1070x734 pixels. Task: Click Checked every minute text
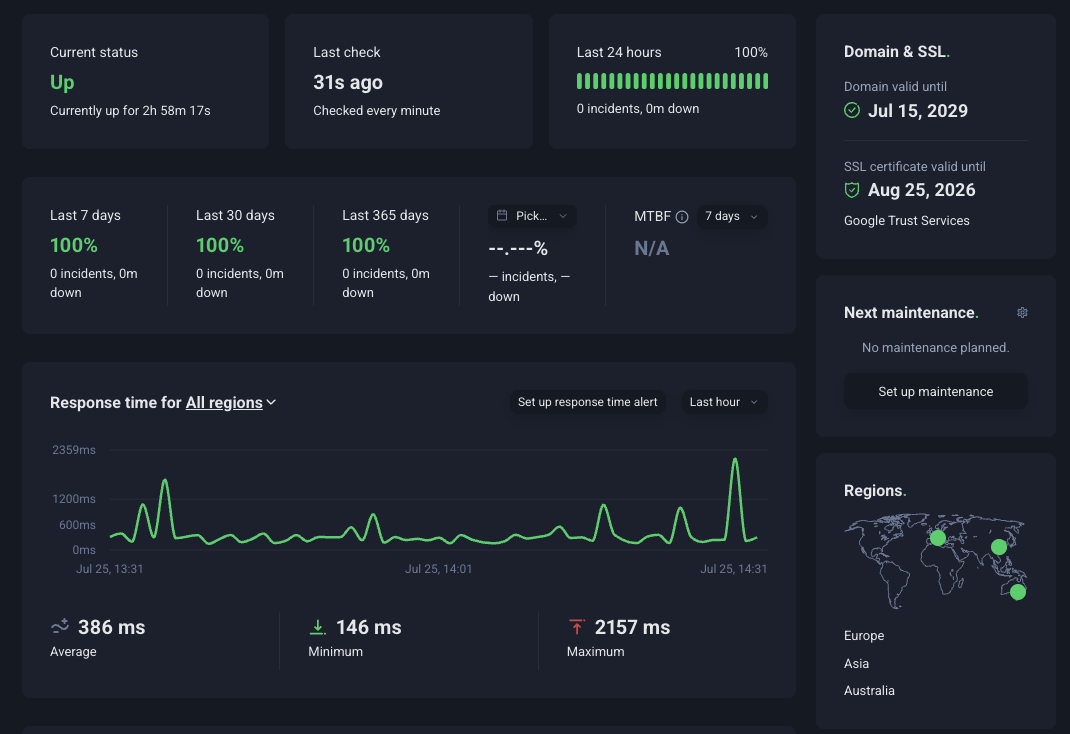(377, 111)
